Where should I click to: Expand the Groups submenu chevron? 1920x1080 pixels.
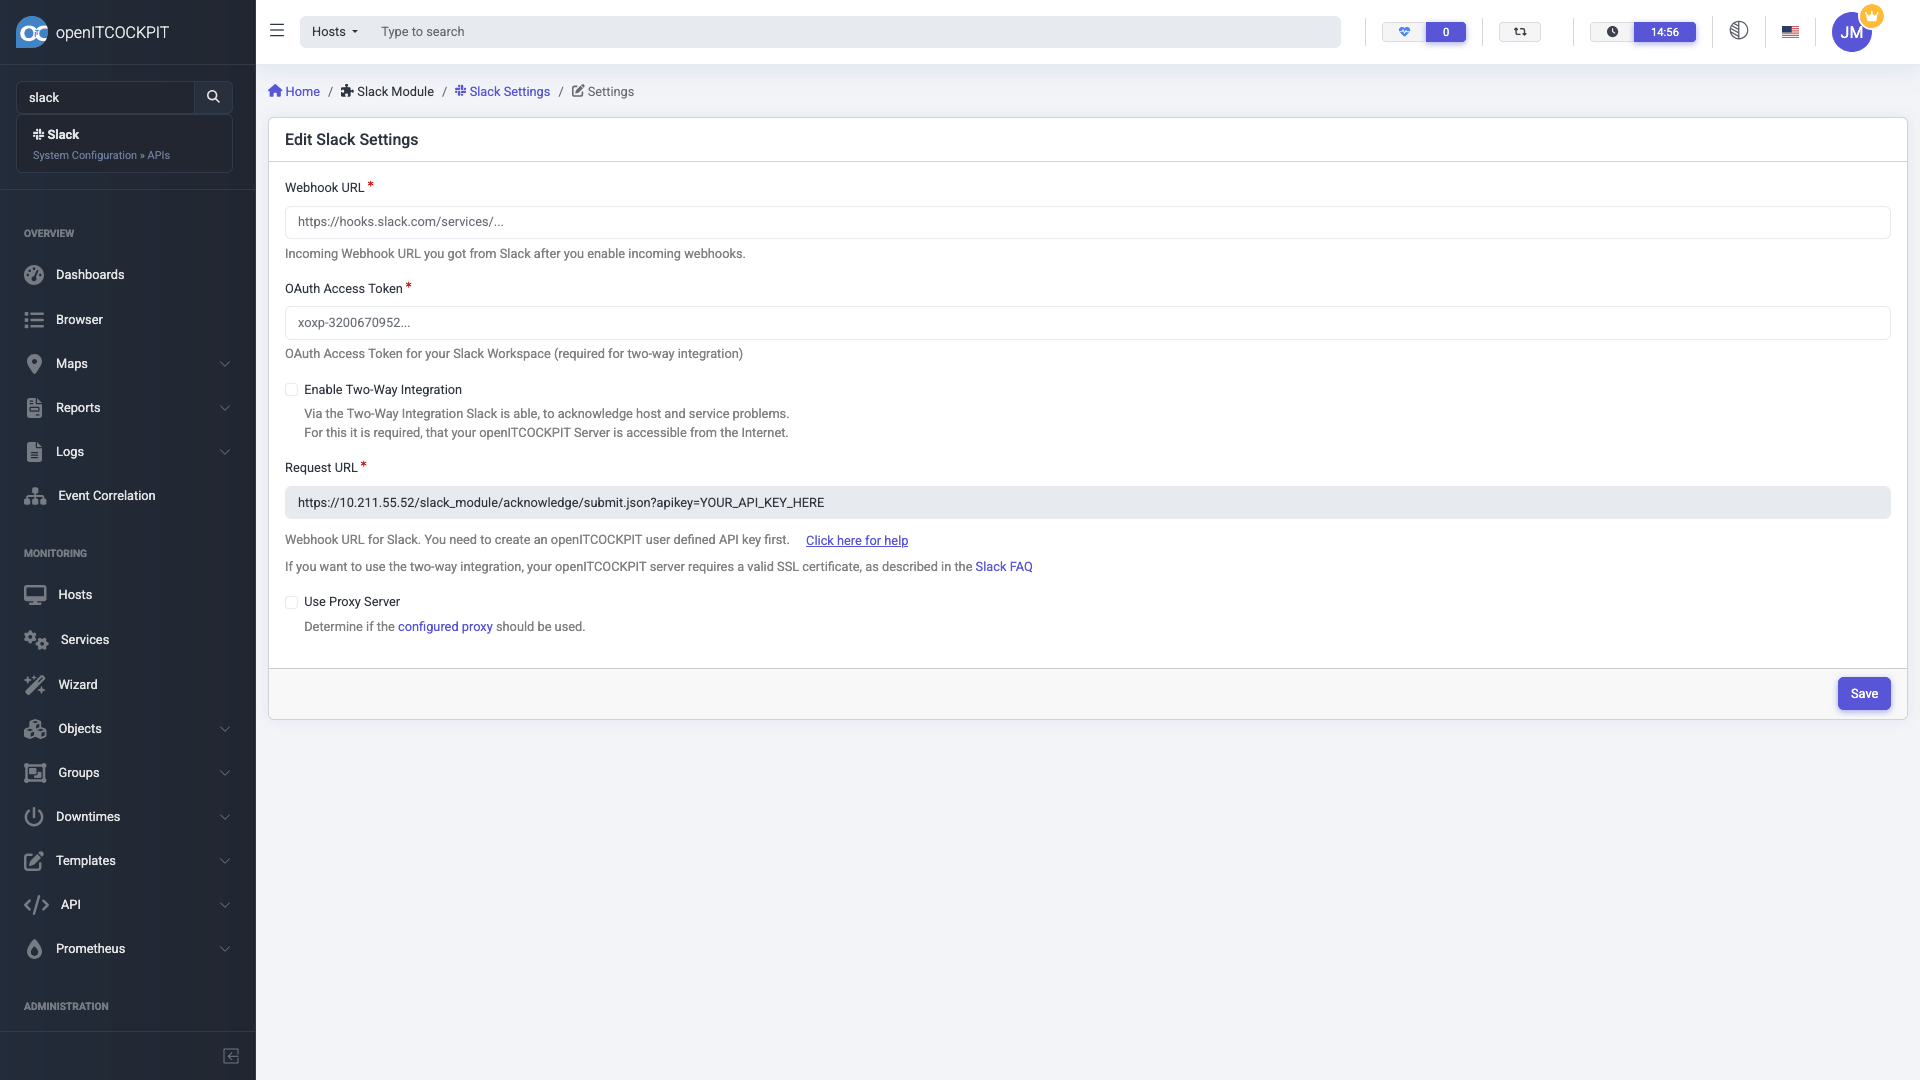click(x=225, y=773)
